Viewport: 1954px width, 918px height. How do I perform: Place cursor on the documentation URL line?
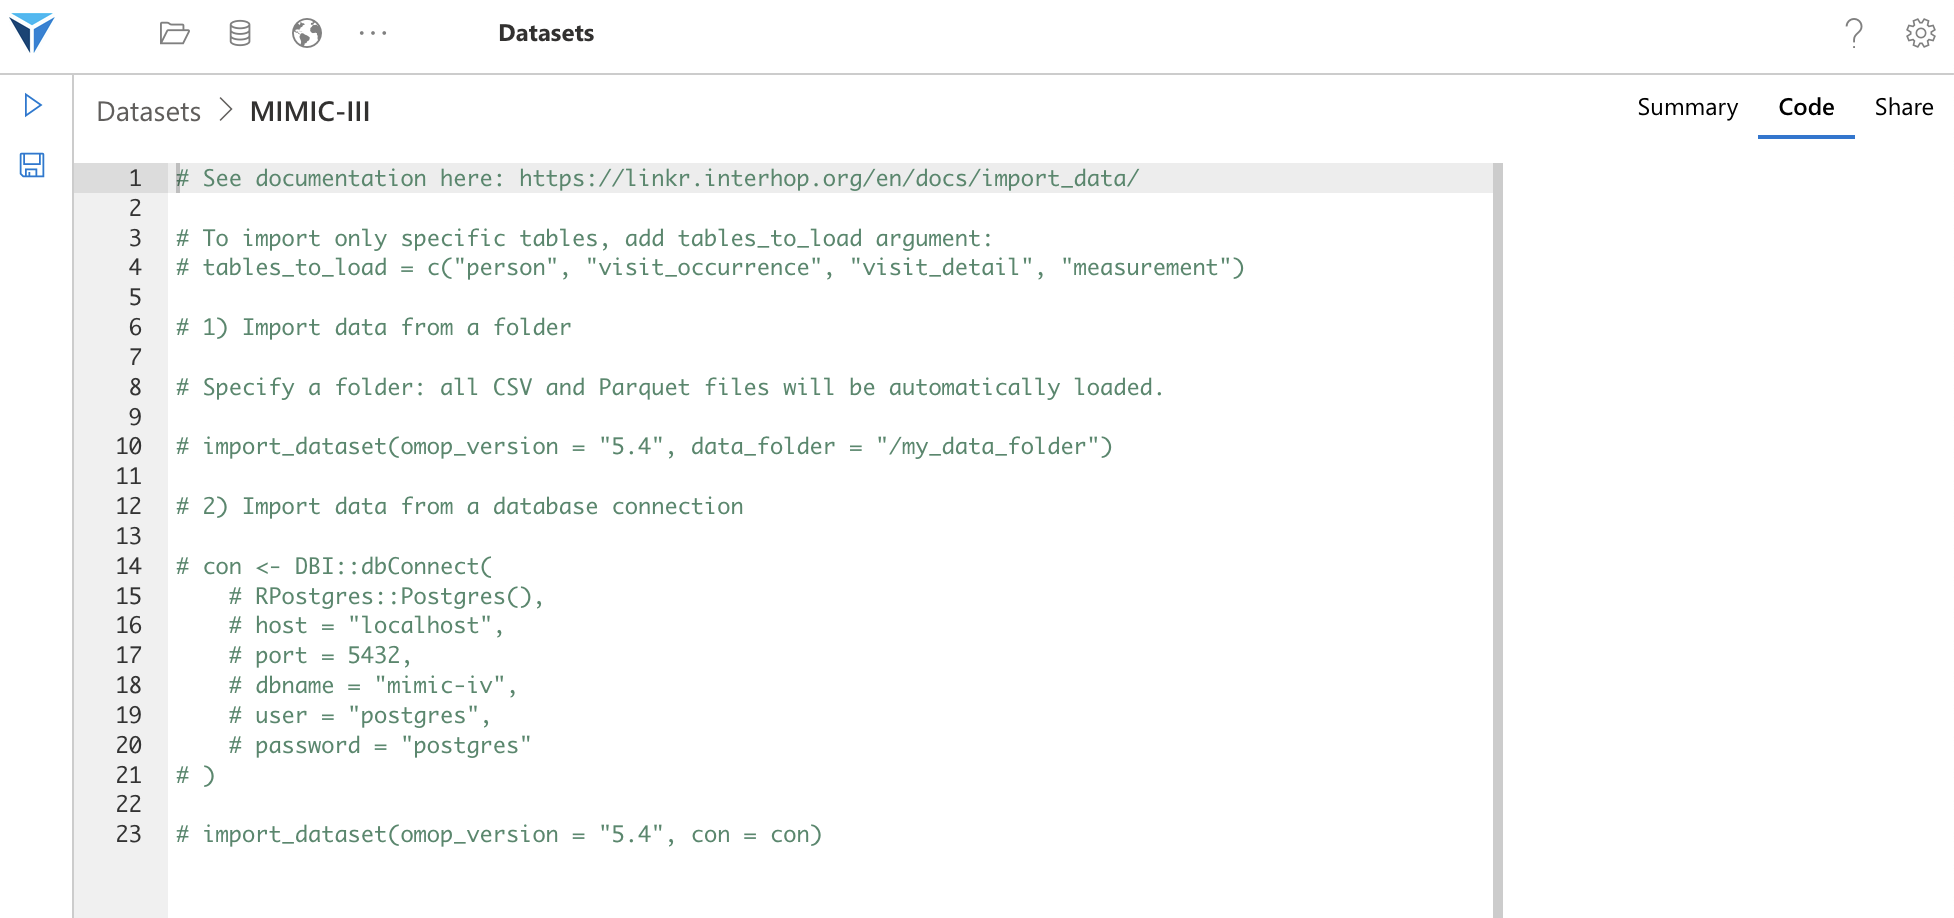[x=657, y=178]
